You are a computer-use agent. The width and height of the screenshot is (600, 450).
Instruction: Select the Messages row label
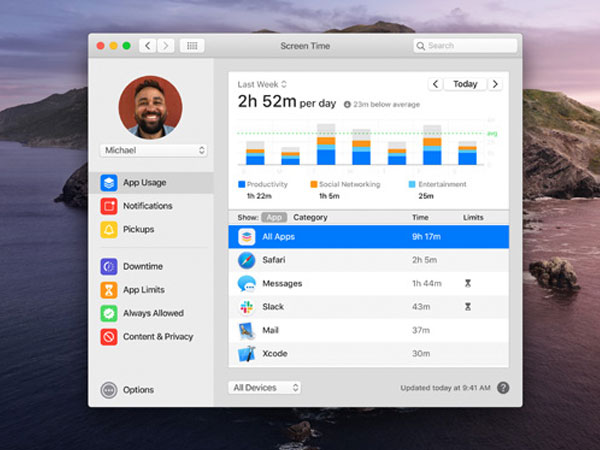tap(282, 284)
